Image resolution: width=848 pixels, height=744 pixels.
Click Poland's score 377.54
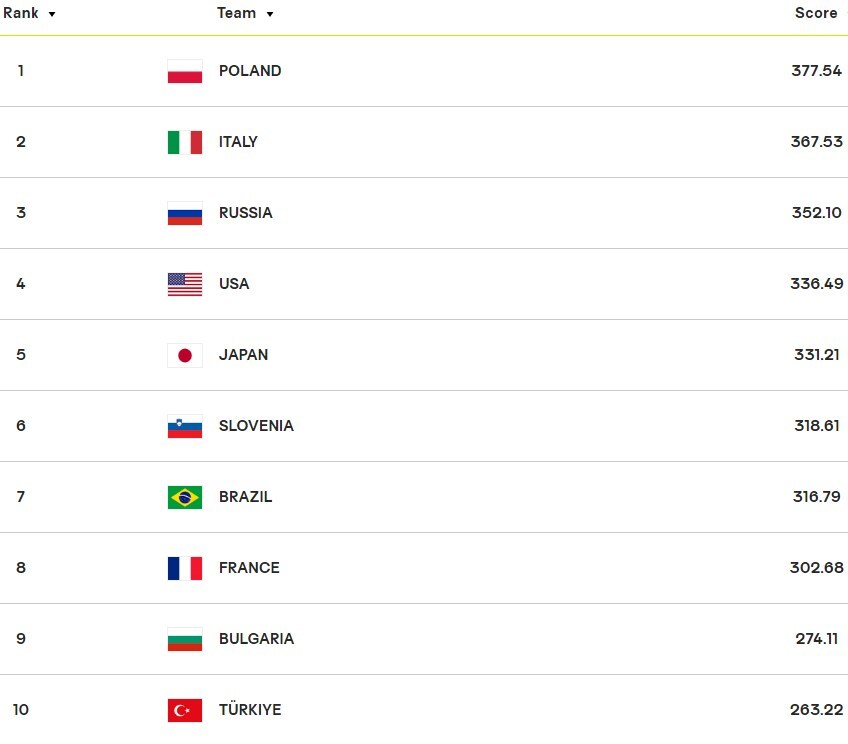(x=816, y=71)
